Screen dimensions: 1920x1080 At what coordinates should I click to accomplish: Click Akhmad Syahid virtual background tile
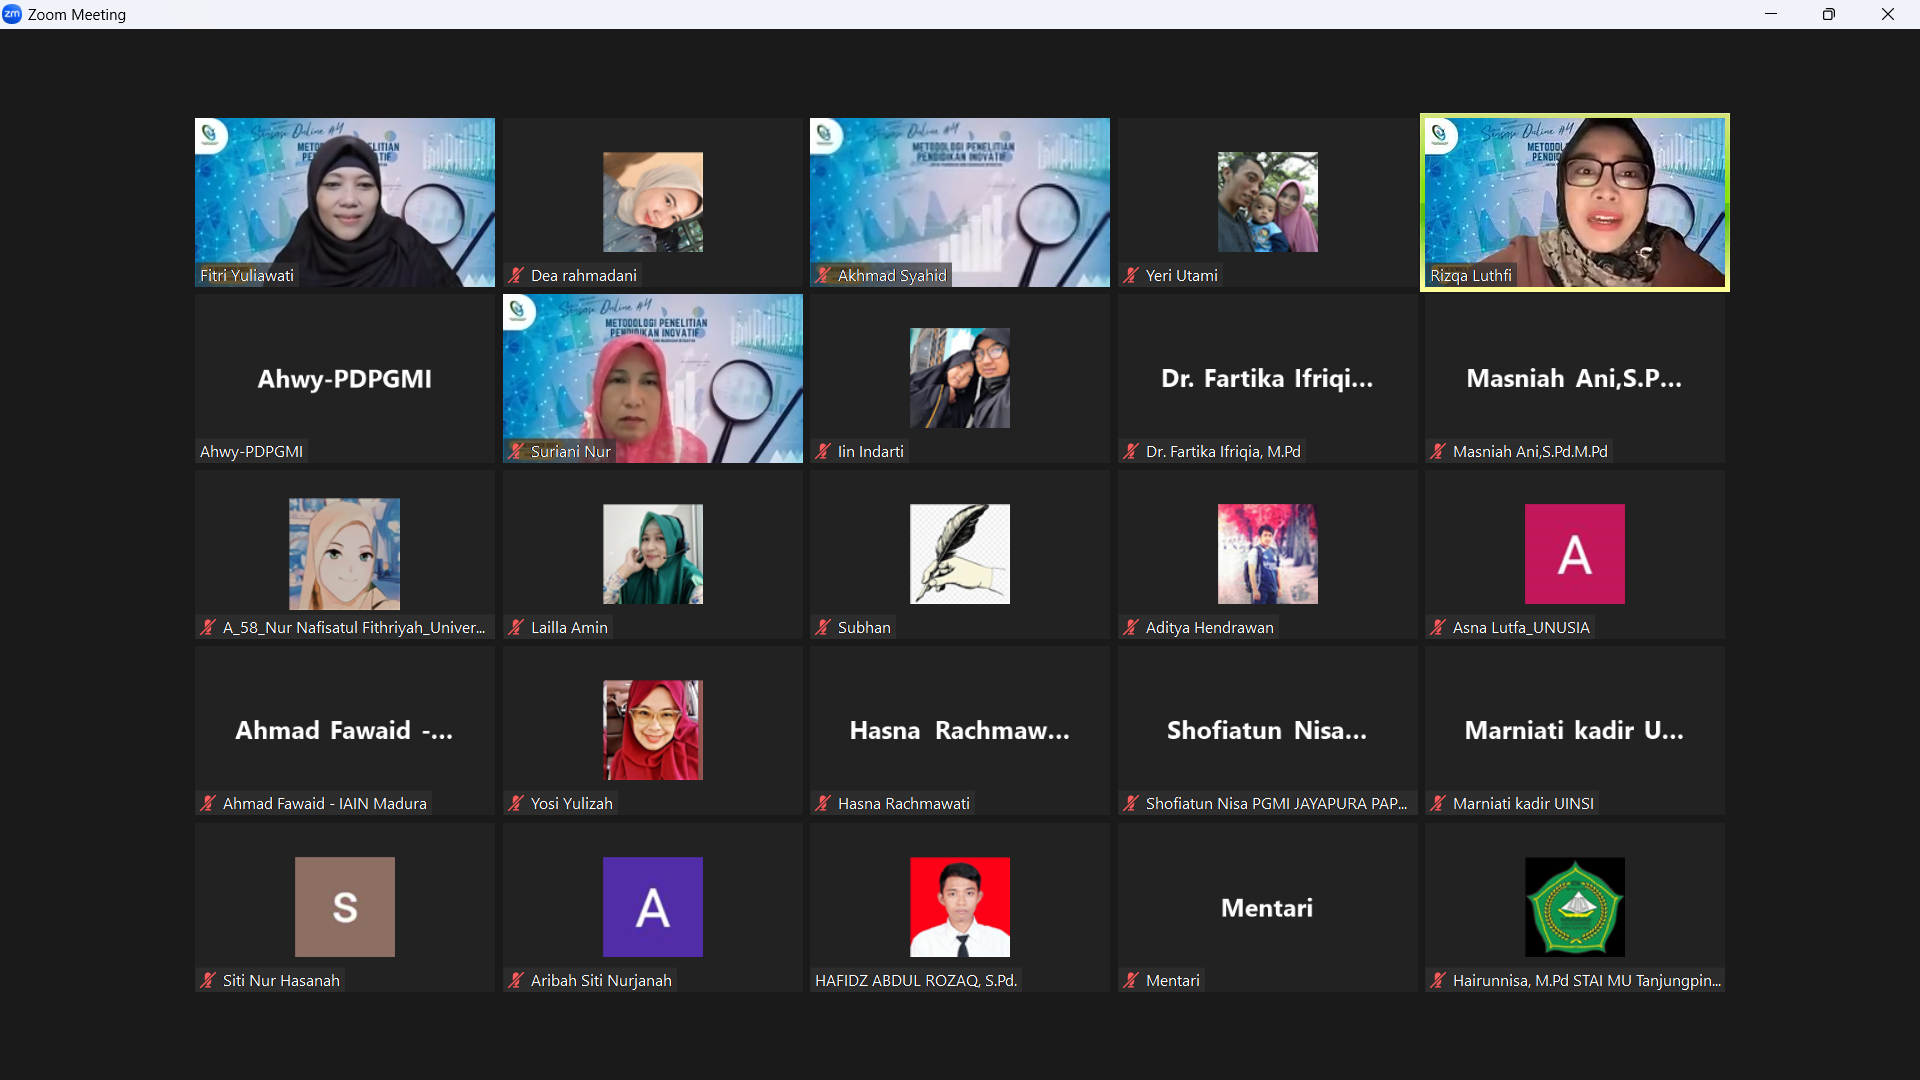coord(959,202)
